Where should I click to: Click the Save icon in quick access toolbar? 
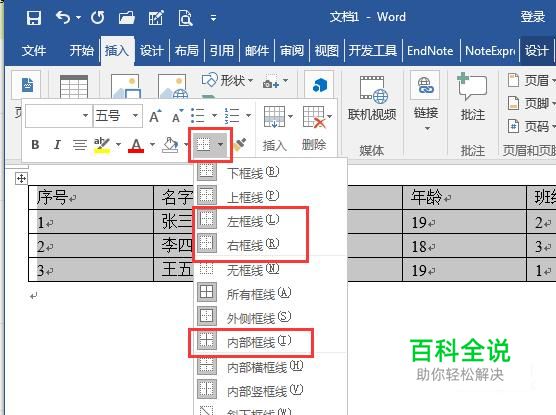tap(34, 17)
